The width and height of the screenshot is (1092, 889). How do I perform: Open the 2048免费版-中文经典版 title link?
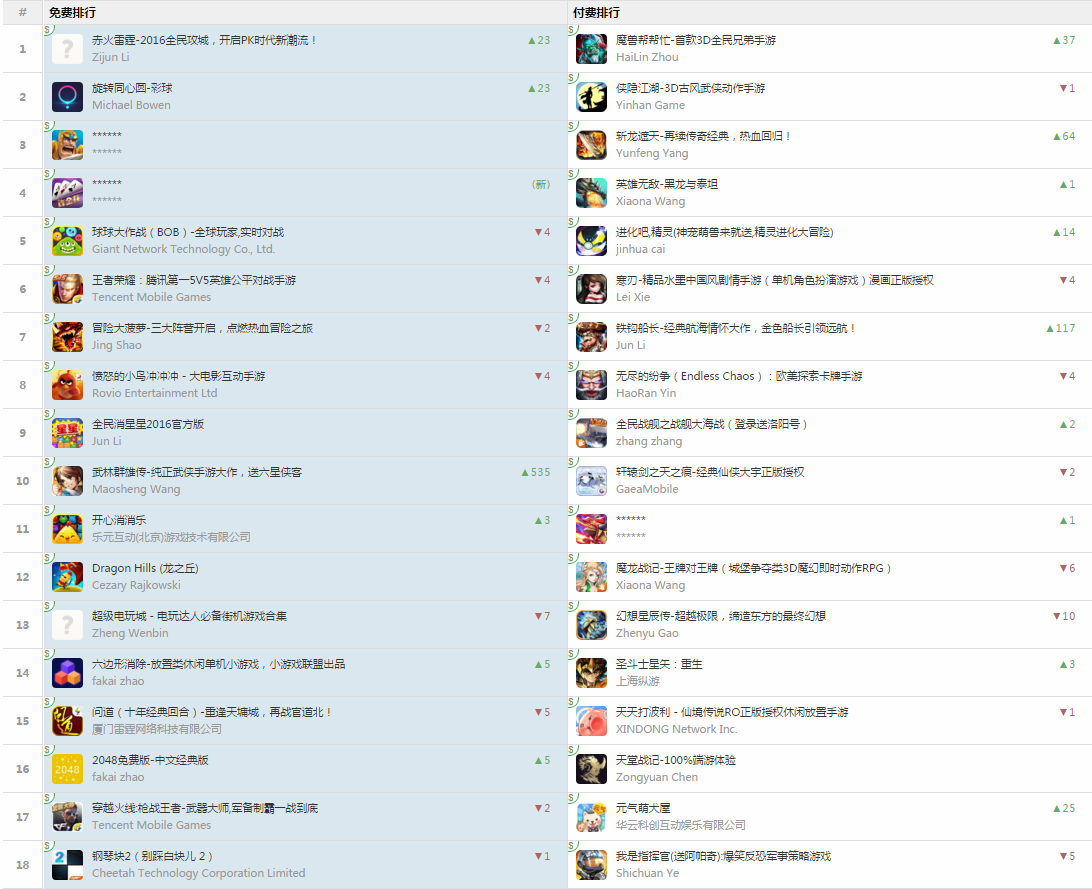150,761
